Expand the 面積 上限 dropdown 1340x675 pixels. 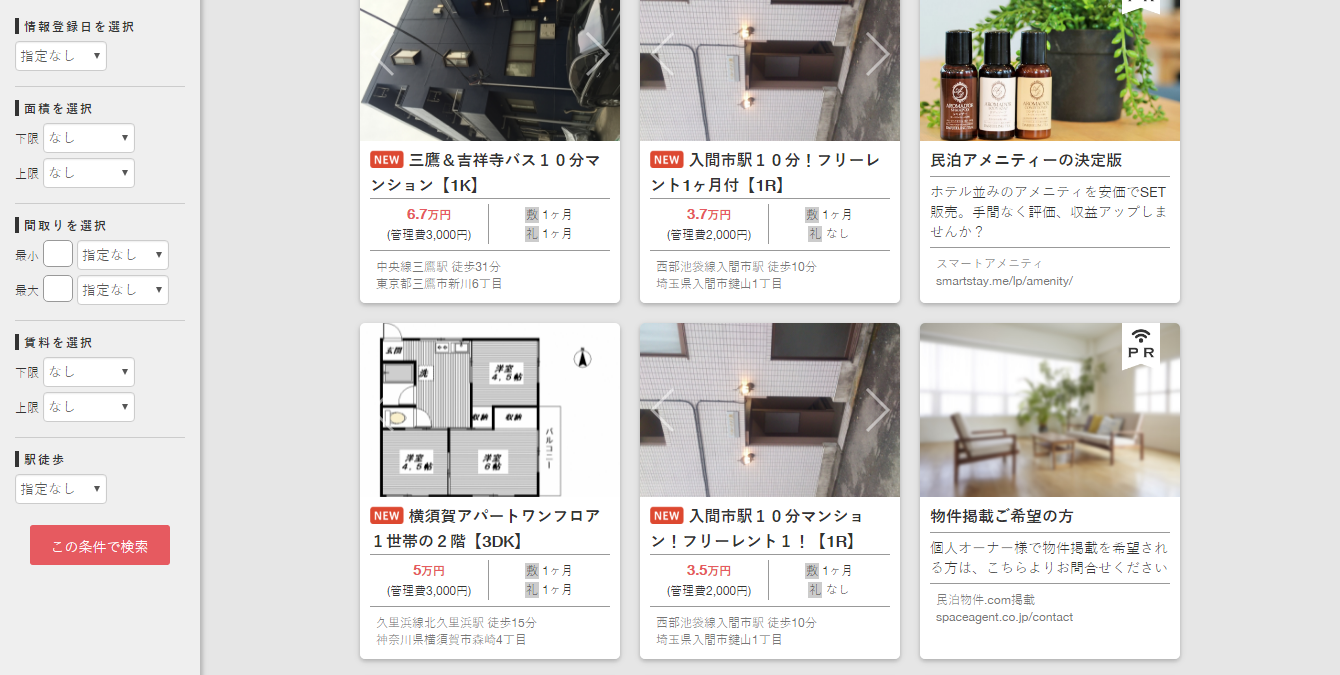[x=89, y=173]
